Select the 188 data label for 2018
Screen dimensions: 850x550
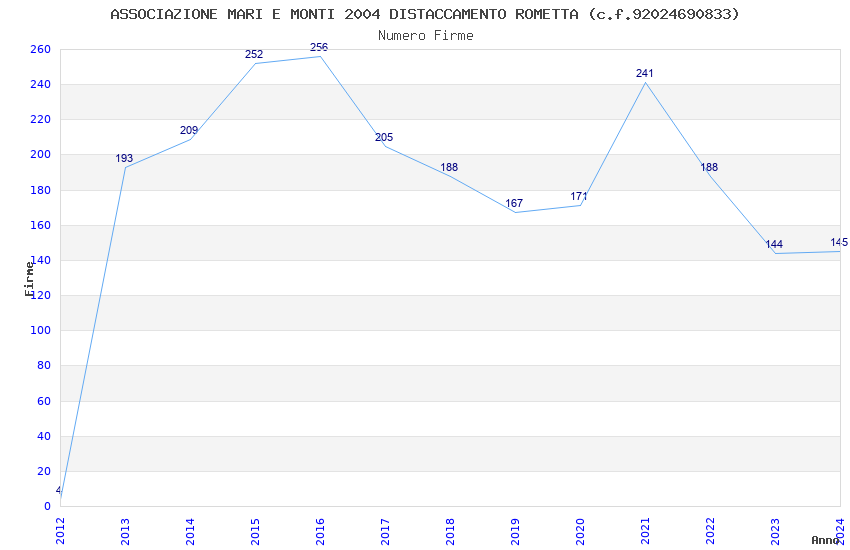[x=449, y=167]
